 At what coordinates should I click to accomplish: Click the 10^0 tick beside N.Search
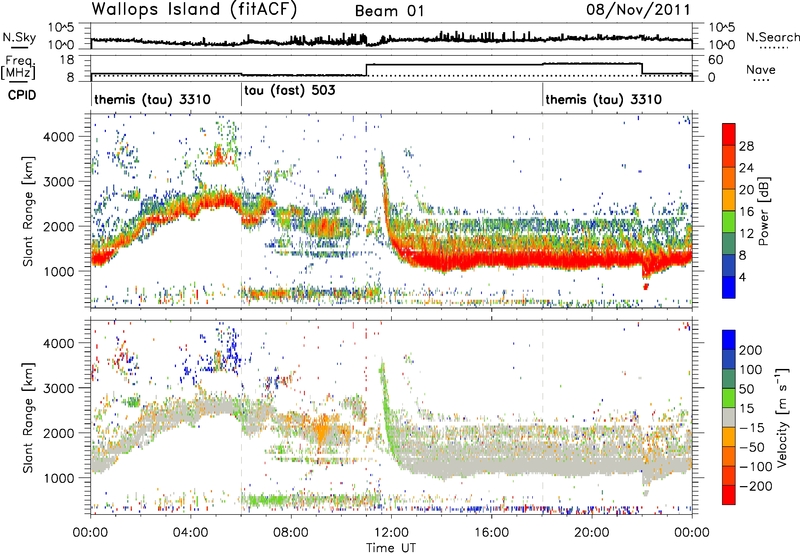click(x=721, y=45)
